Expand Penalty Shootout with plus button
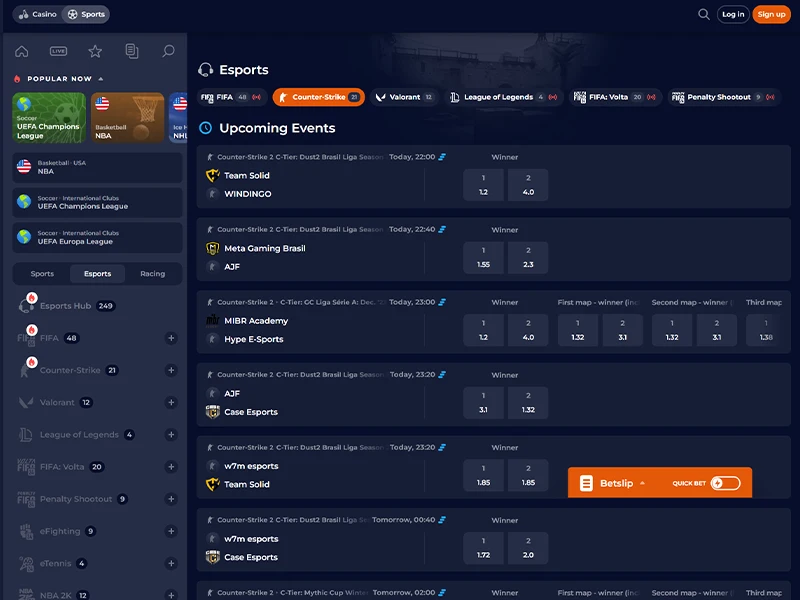 [x=171, y=499]
